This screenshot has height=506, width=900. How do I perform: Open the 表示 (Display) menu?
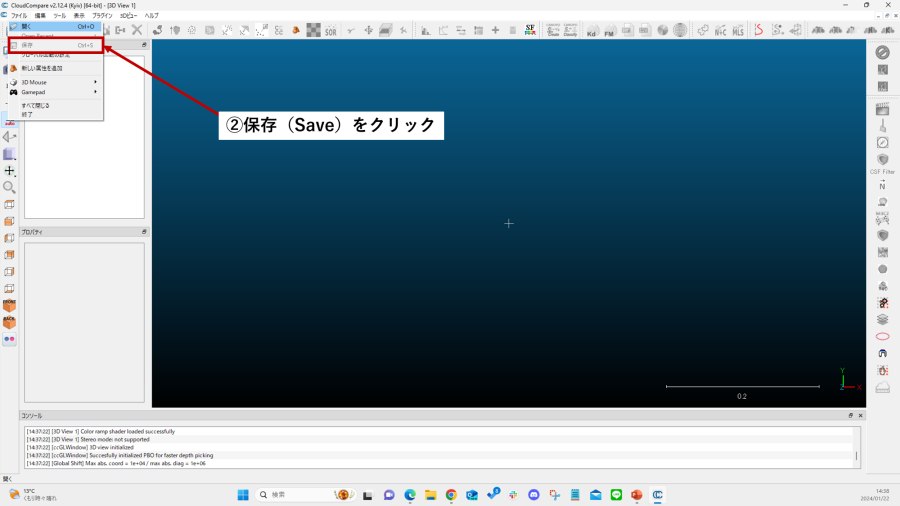pos(79,15)
